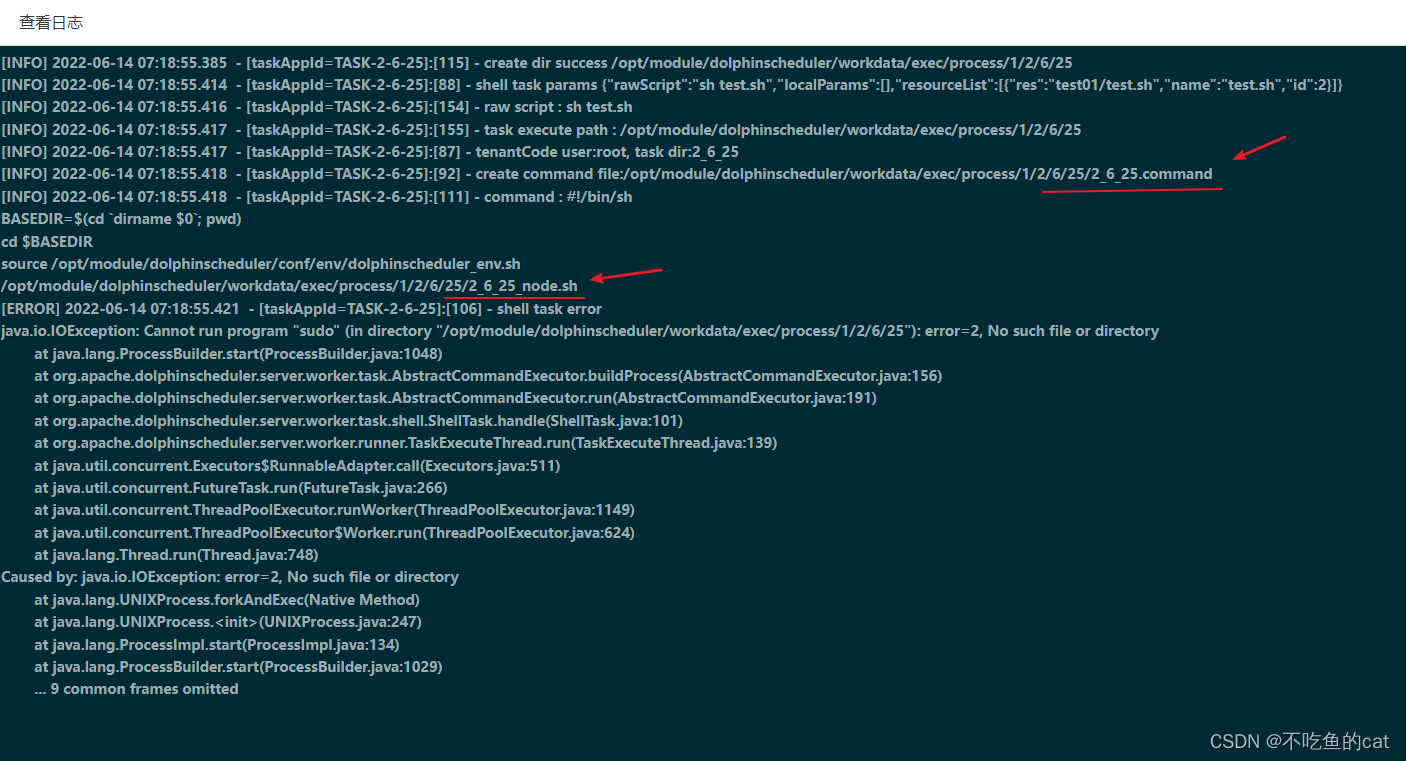Select the '[ERROR] shell task error' line
The width and height of the screenshot is (1406, 761).
pyautogui.click(x=302, y=309)
